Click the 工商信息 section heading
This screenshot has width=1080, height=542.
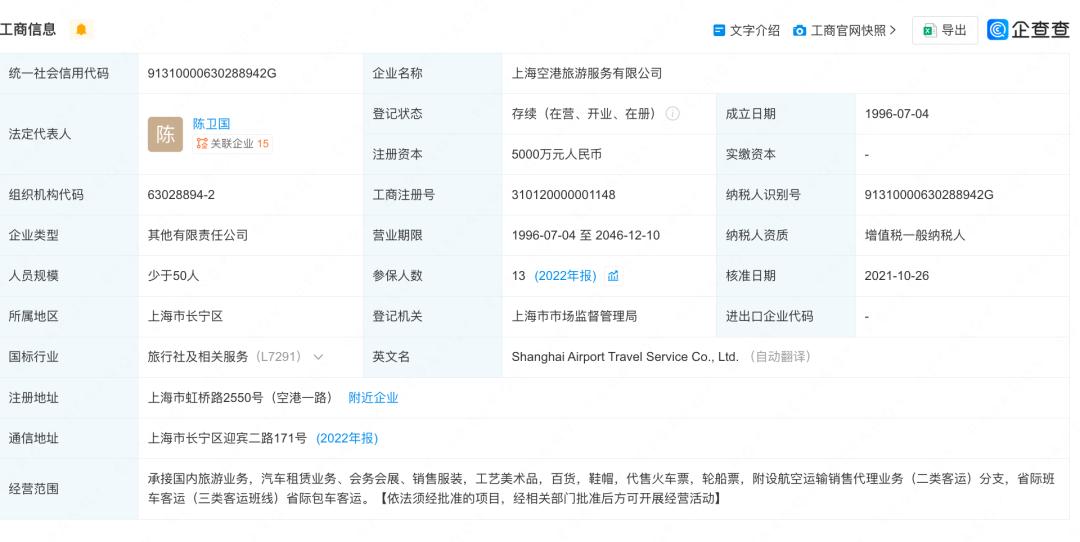click(x=28, y=30)
